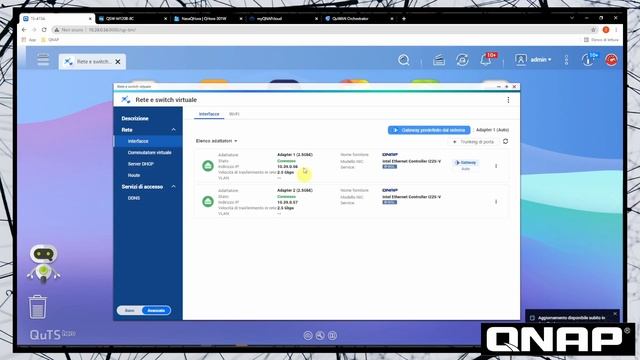Switch to the myQNAPcloud browser tab
This screenshot has width=640, height=360.
pyautogui.click(x=283, y=19)
